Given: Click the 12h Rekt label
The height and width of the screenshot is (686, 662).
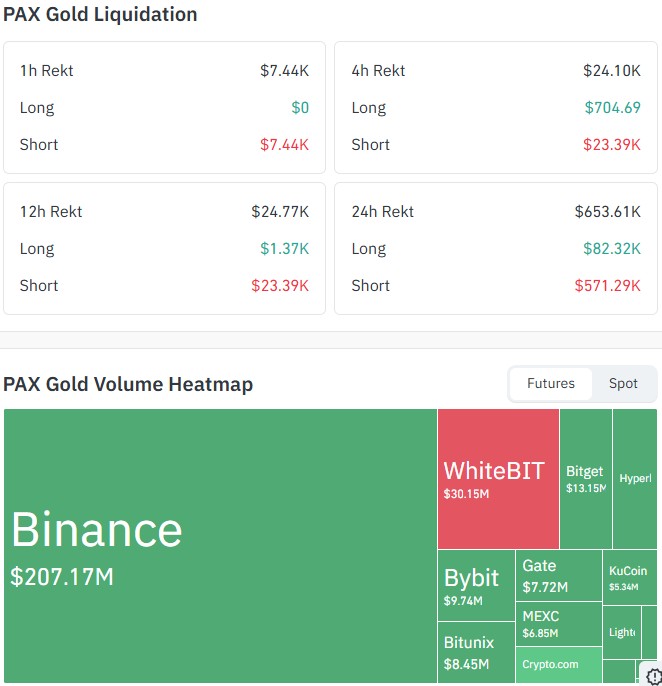Looking at the screenshot, I should pyautogui.click(x=51, y=212).
